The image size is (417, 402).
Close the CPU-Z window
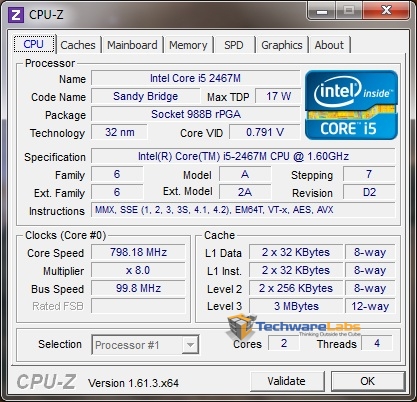[x=386, y=11]
